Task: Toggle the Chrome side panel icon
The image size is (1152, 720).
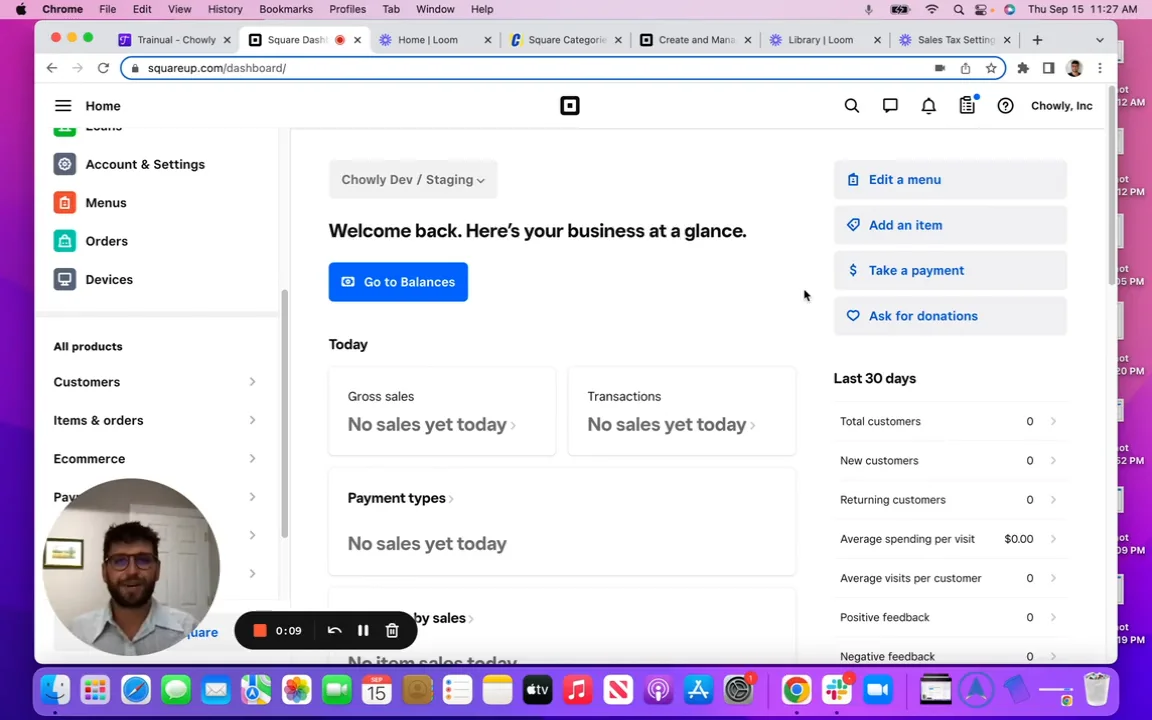Action: pyautogui.click(x=1048, y=68)
